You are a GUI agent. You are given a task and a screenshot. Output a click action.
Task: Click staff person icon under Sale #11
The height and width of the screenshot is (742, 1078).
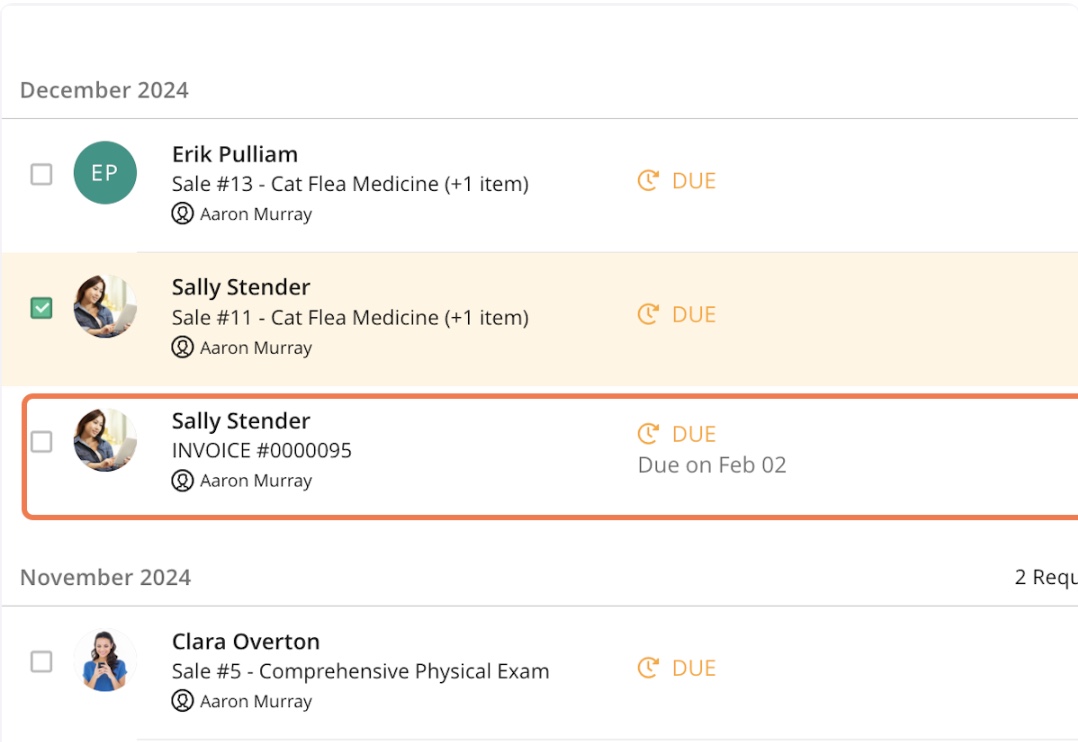(182, 348)
